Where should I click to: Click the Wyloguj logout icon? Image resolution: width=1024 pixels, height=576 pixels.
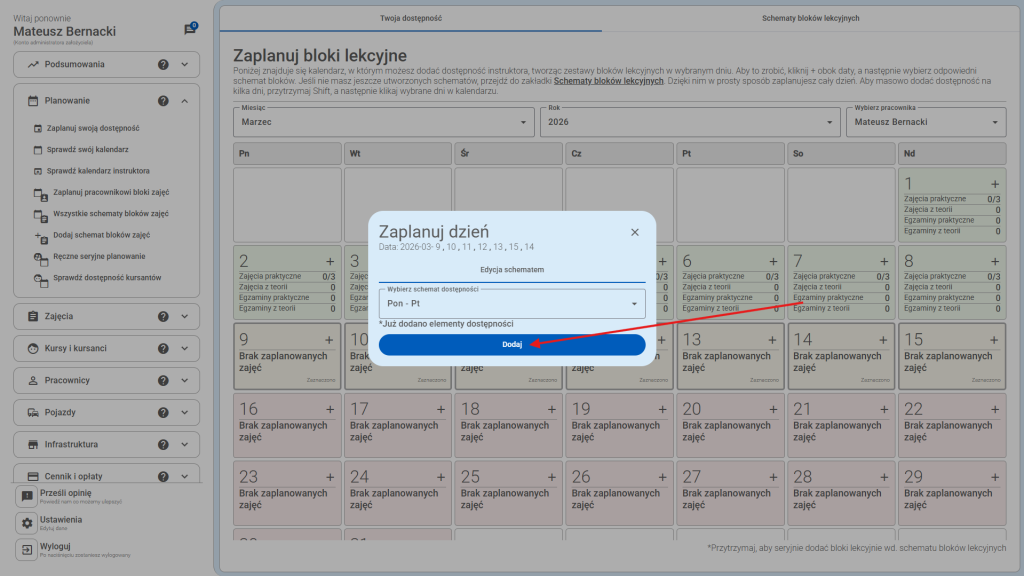point(27,550)
